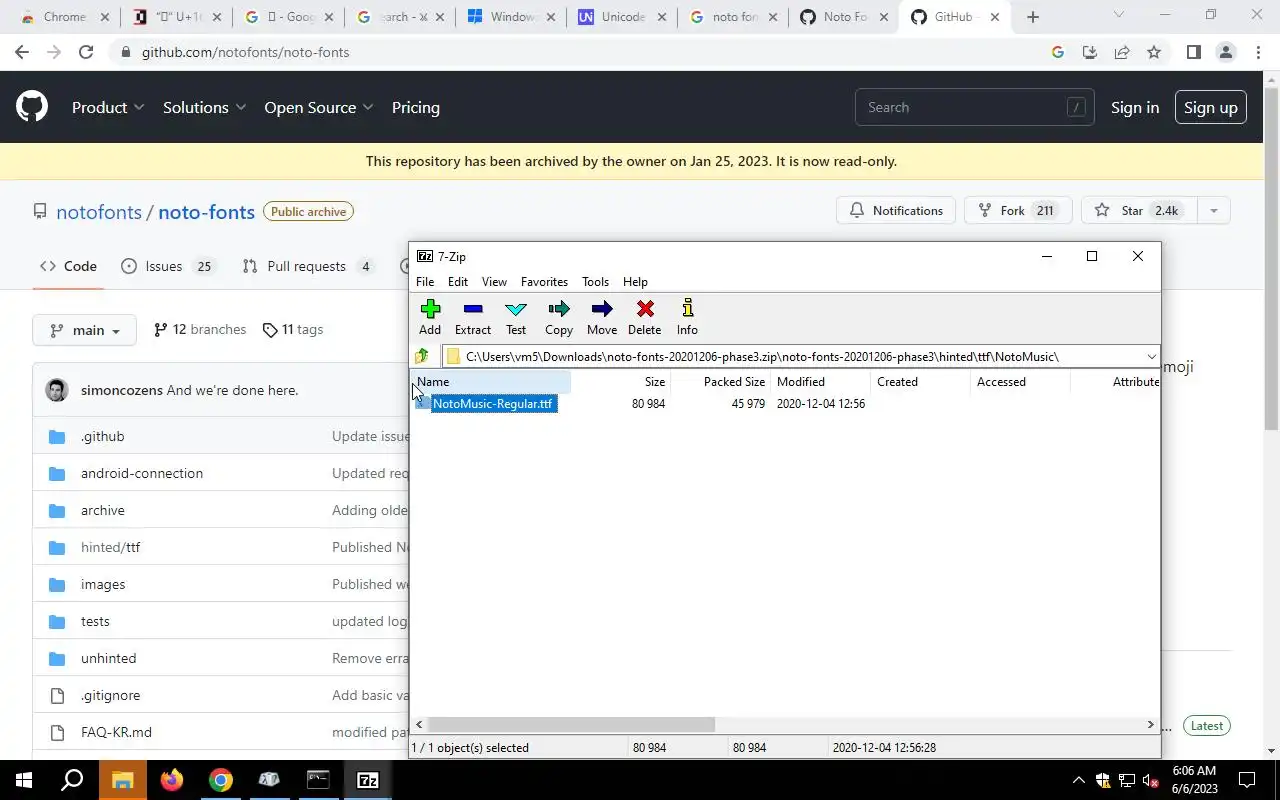Viewport: 1280px width, 800px height.
Task: Click the Accessed column header
Action: [x=1020, y=382]
